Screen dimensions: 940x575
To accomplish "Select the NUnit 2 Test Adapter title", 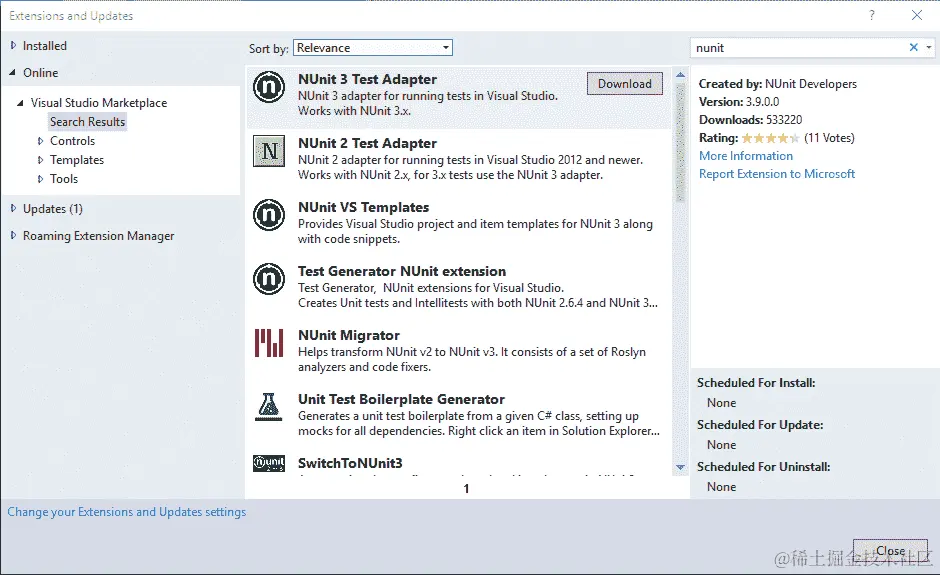I will [x=367, y=143].
